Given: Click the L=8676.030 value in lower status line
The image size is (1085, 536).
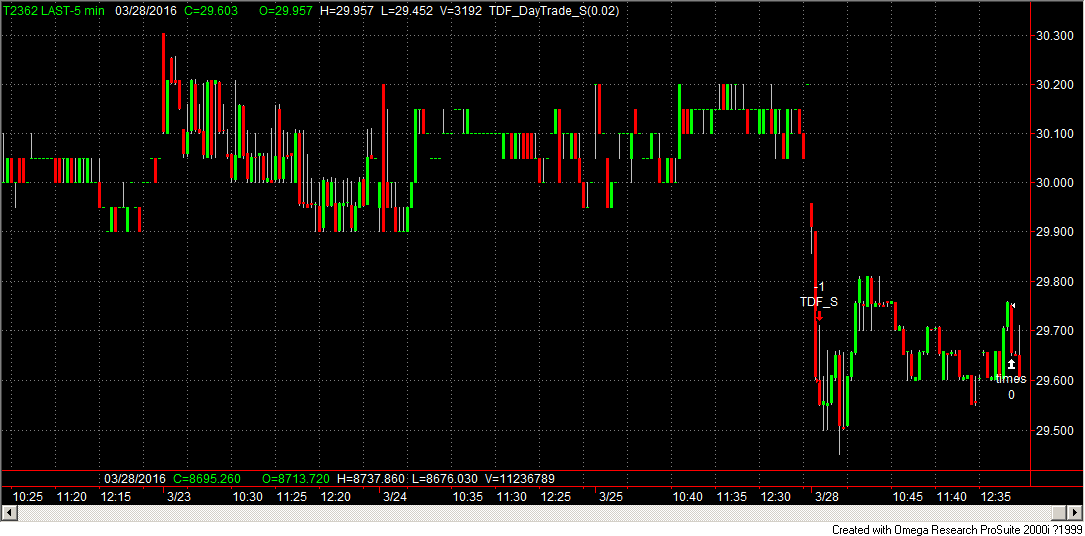Looking at the screenshot, I should click(444, 478).
